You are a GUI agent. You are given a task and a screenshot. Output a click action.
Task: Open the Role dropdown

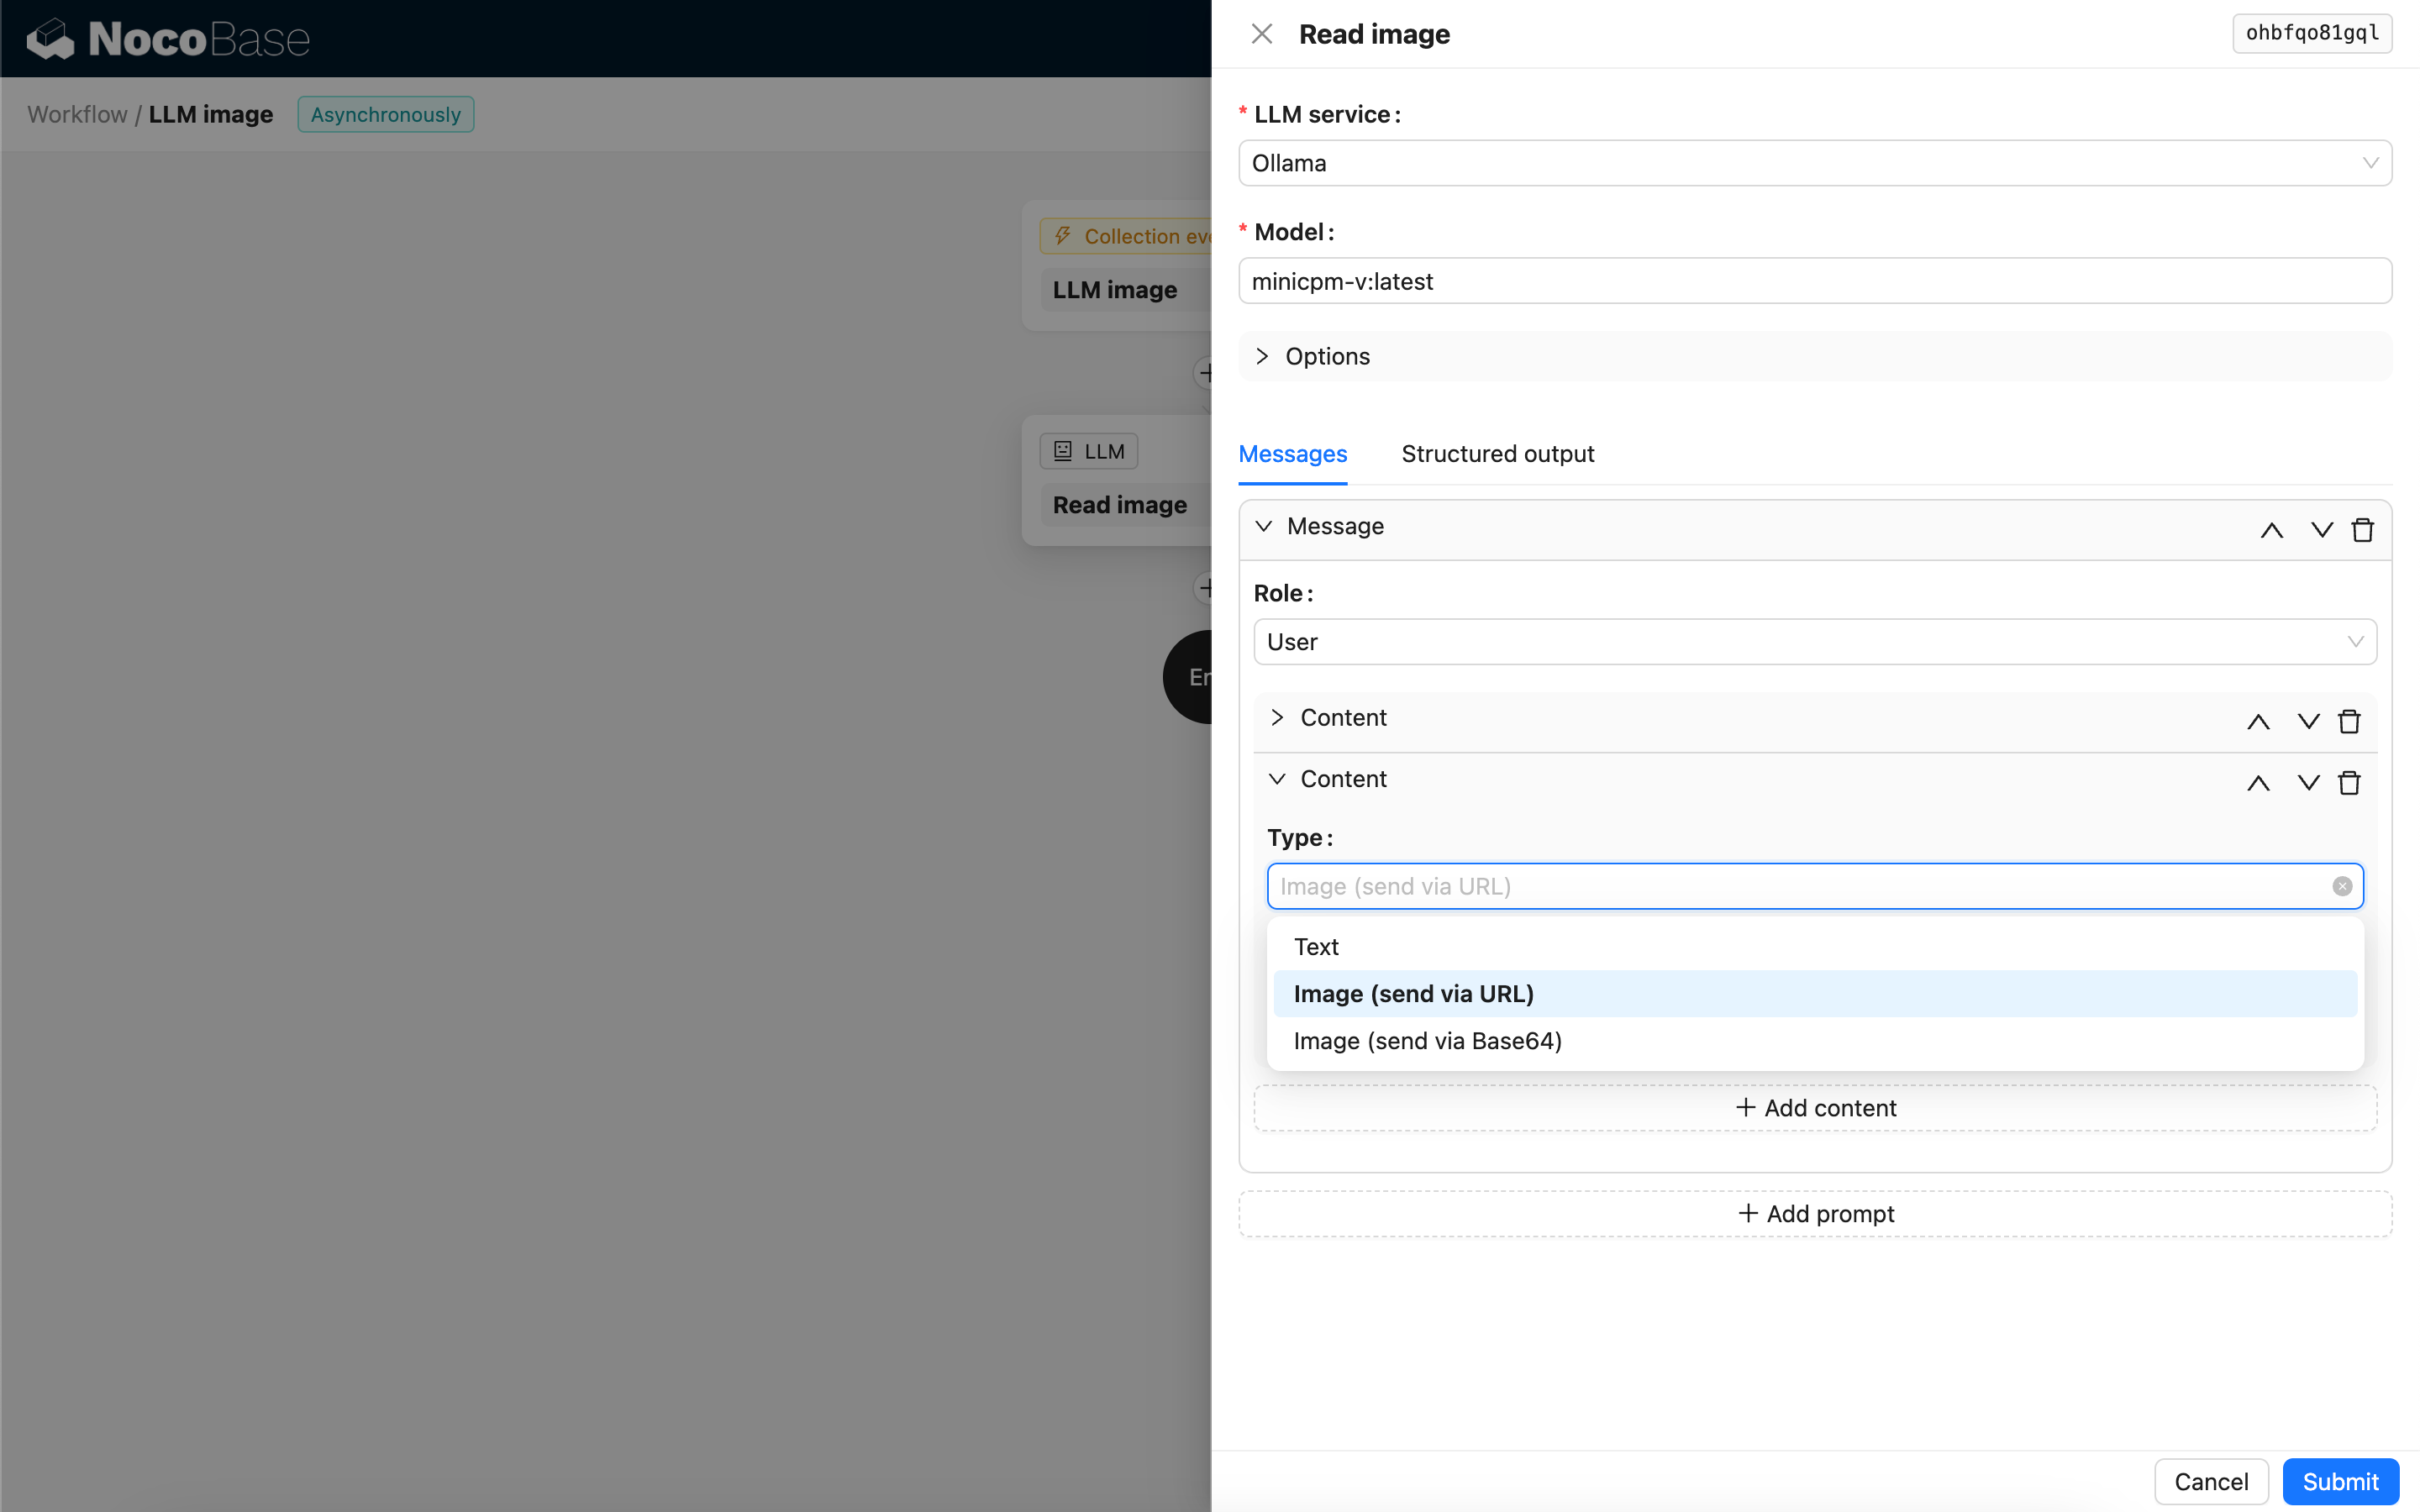point(1814,642)
